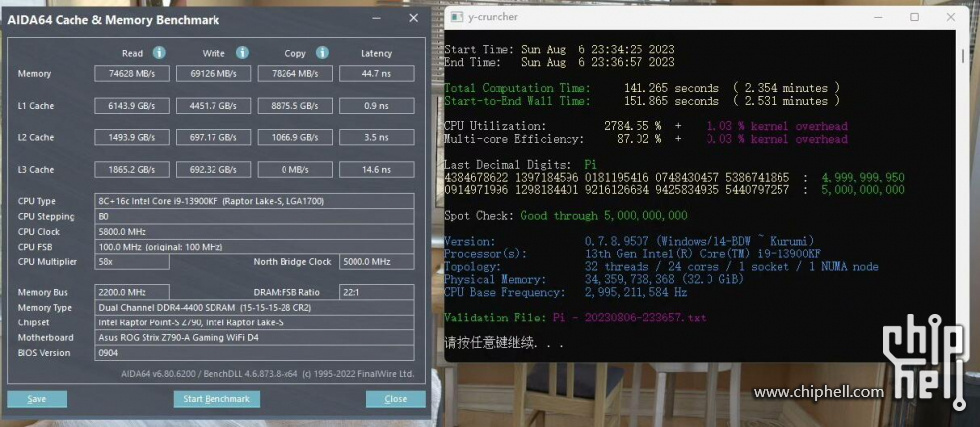Viewport: 980px width, 427px height.
Task: Click the CPU Clock field 5800.0 MHz
Action: pos(254,231)
